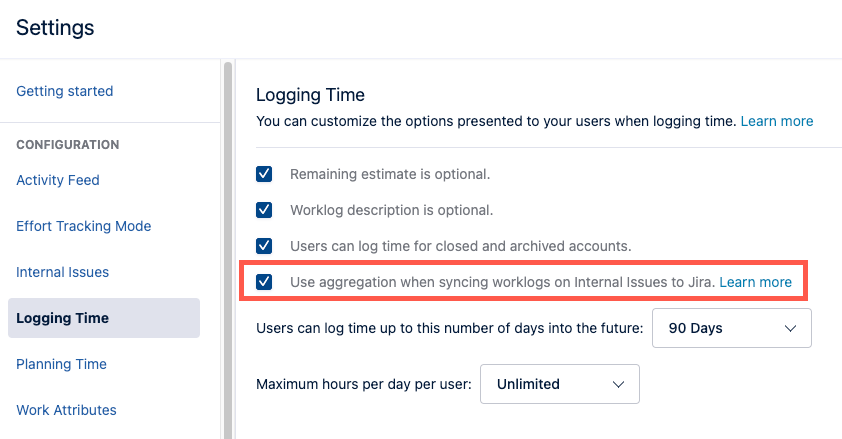Viewport: 842px width, 439px height.
Task: Select the Logging Time sidebar item
Action: pyautogui.click(x=63, y=318)
